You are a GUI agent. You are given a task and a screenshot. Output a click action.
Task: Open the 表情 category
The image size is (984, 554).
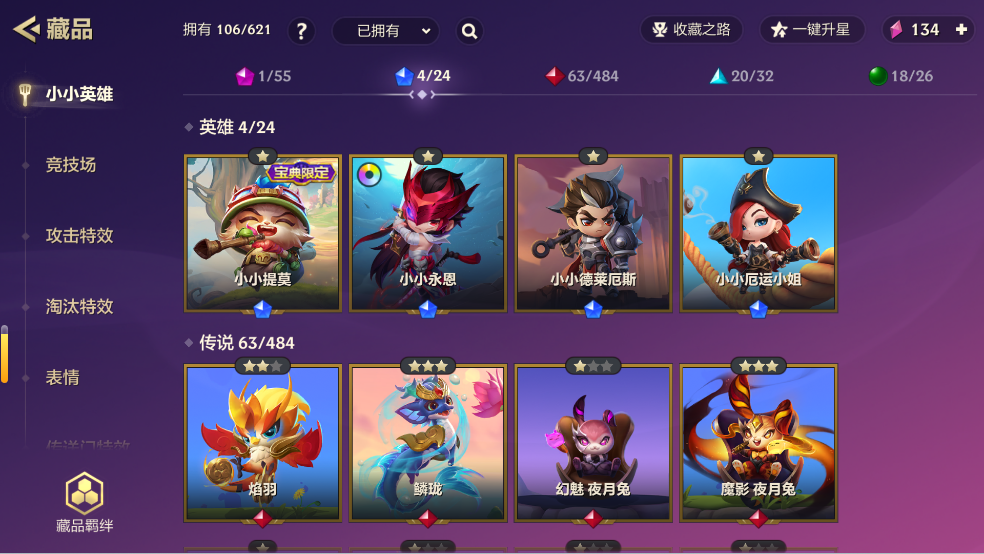(x=63, y=378)
